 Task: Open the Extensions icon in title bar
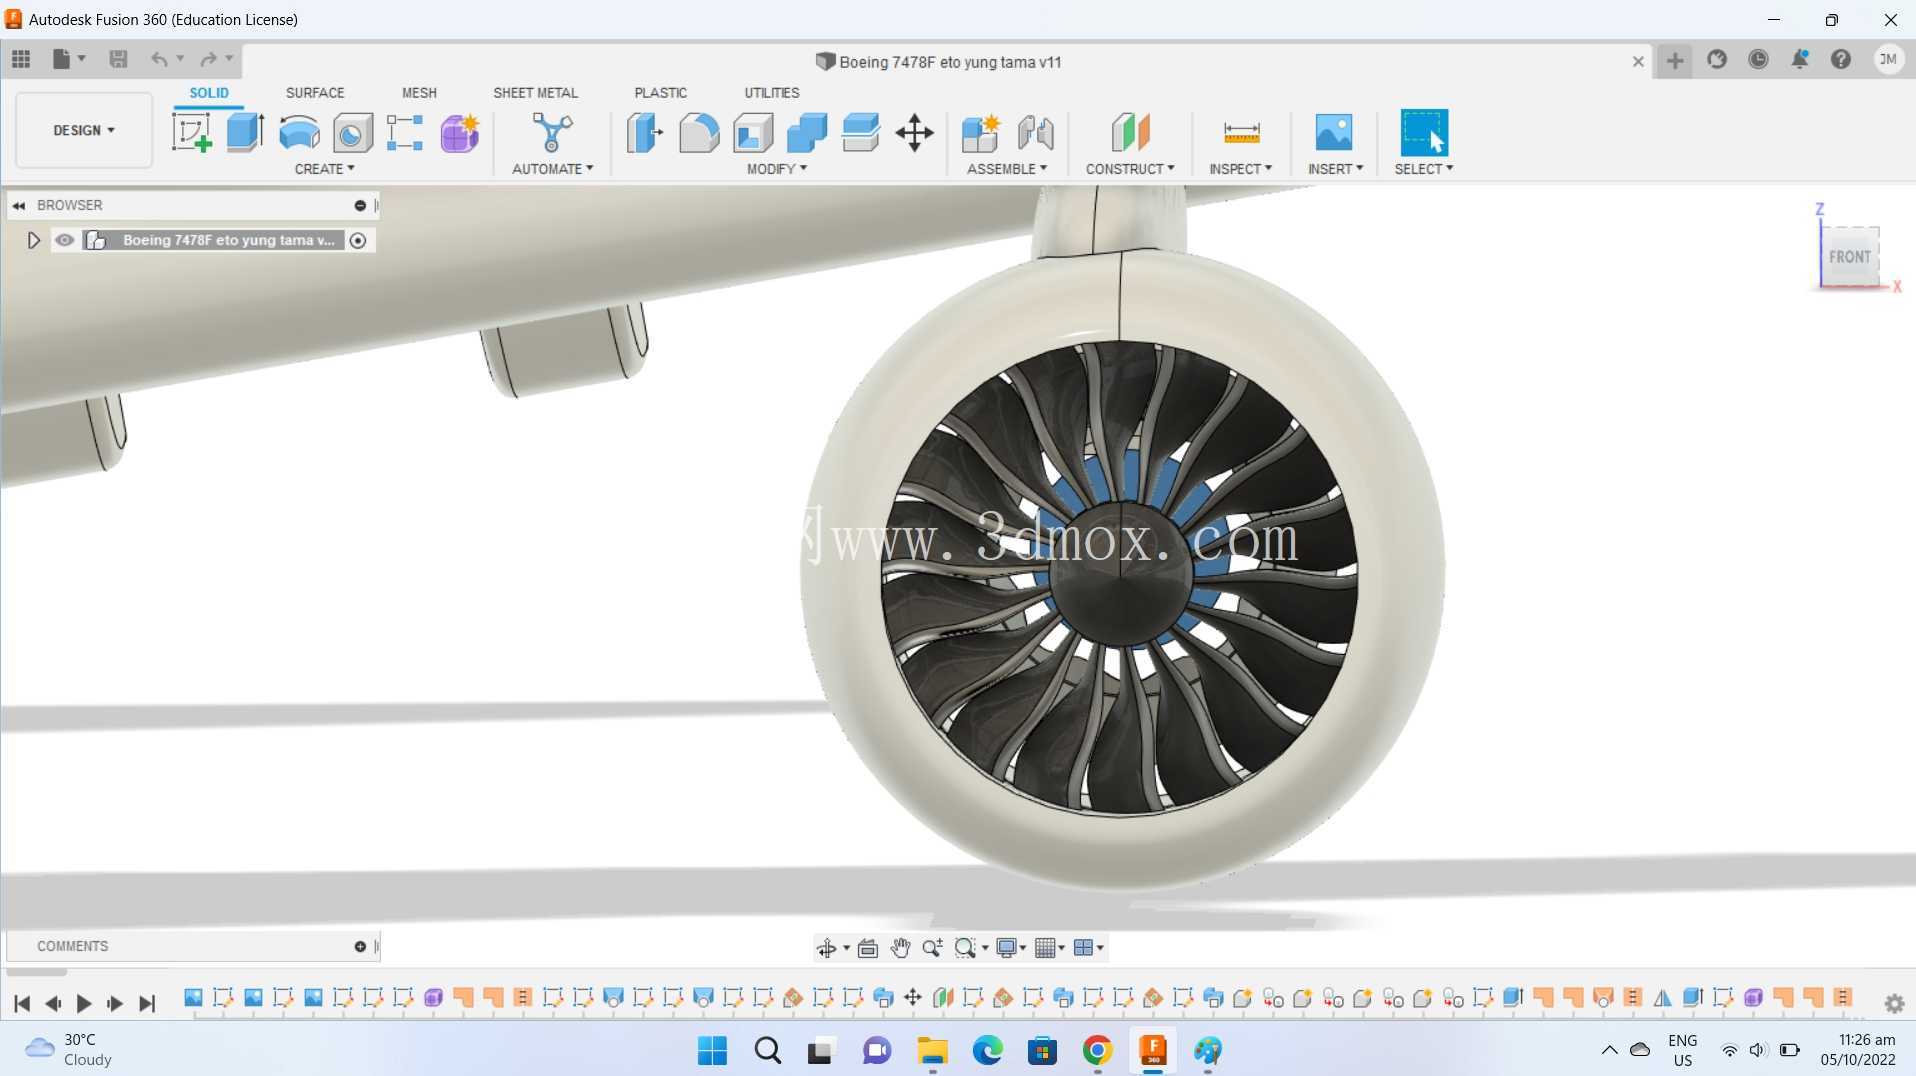(x=1717, y=60)
